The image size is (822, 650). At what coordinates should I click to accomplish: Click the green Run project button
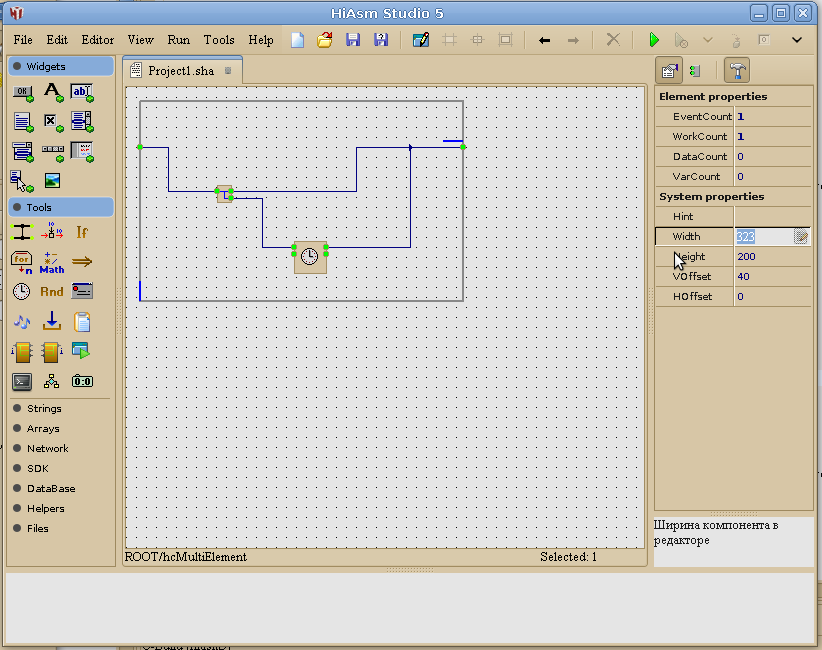(654, 40)
